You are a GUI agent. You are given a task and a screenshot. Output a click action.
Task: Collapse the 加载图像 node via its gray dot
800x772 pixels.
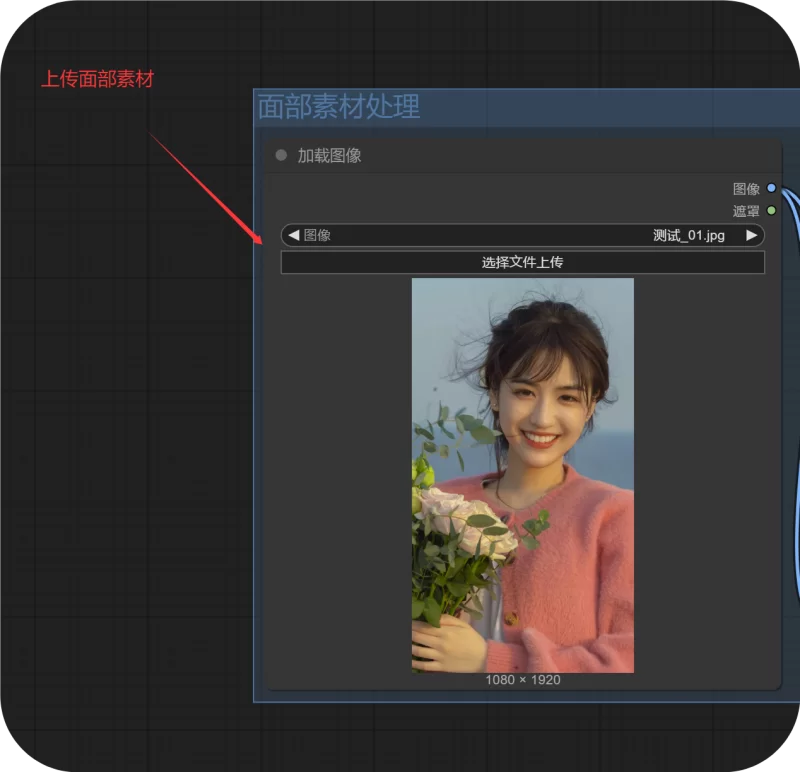click(281, 156)
